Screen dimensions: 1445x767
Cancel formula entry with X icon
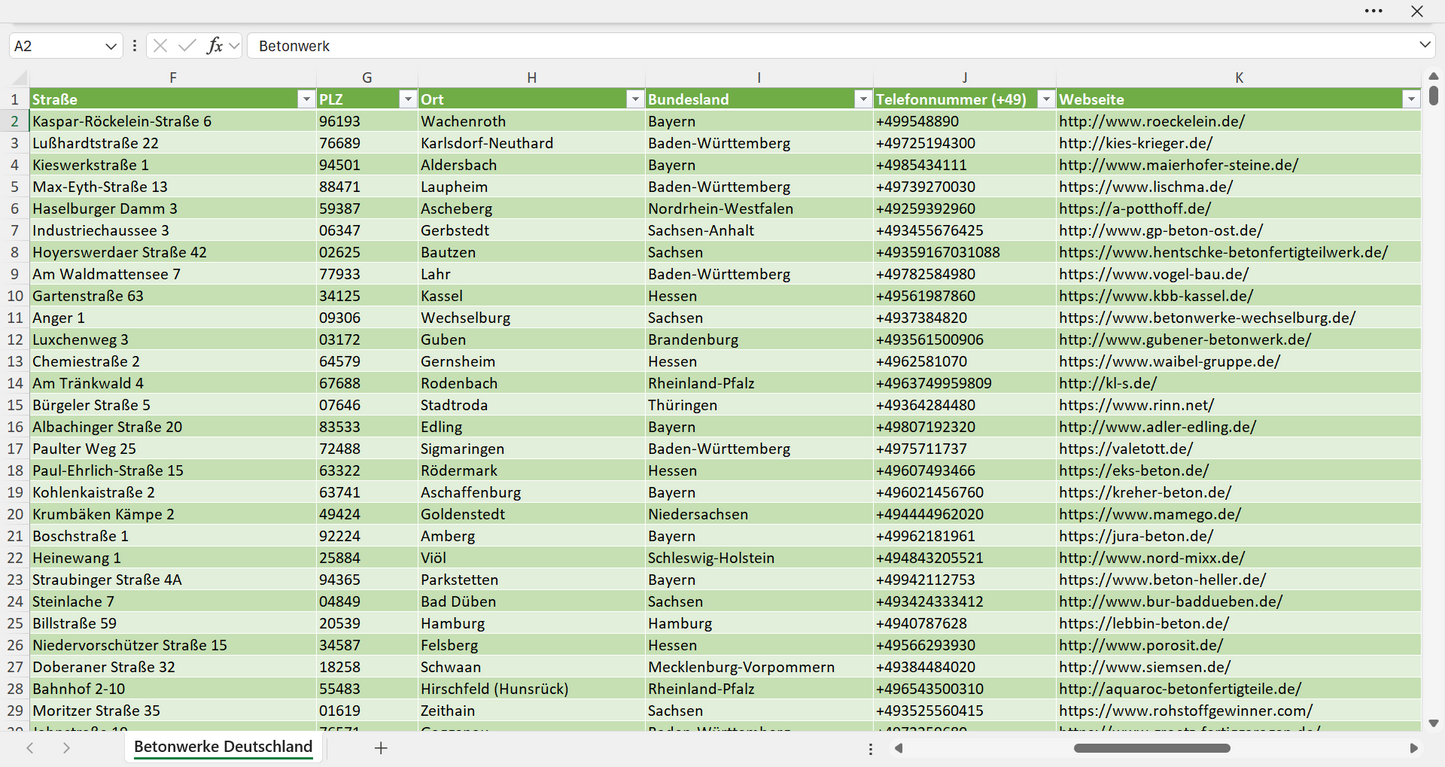click(161, 46)
